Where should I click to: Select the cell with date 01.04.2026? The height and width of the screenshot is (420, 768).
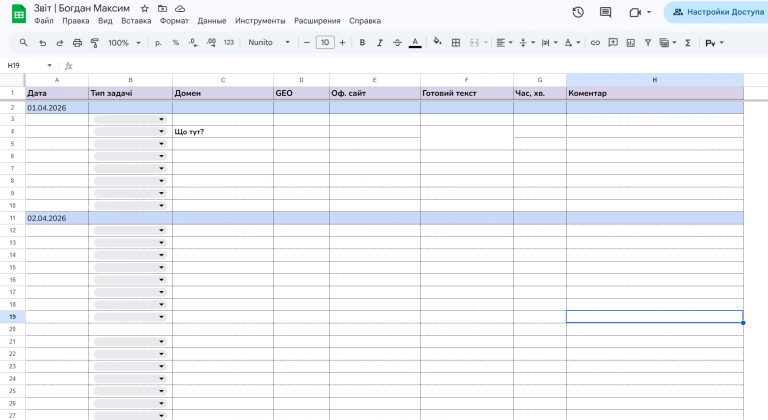(57, 108)
